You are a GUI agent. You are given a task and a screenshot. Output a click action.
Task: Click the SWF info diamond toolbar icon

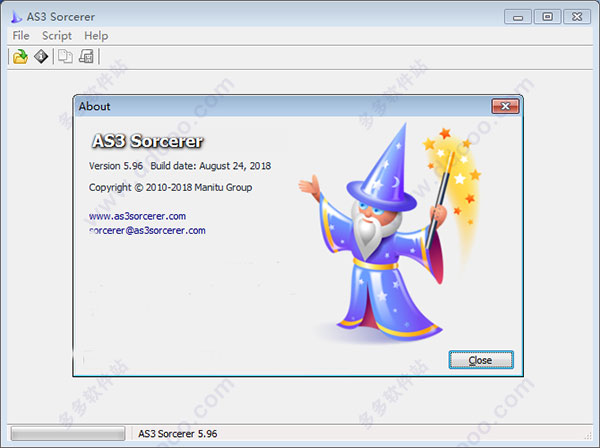pos(41,57)
